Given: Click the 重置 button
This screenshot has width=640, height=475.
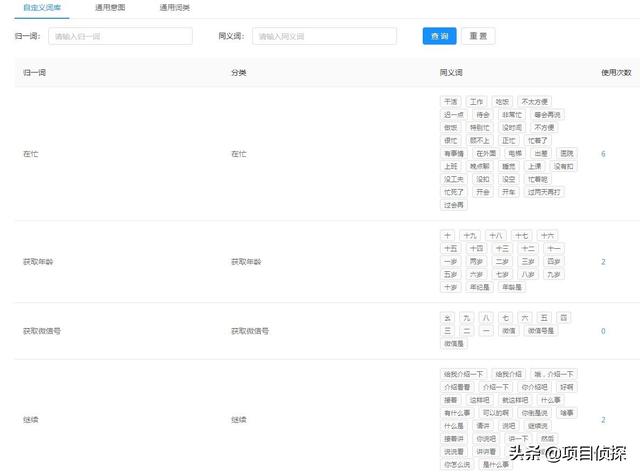Looking at the screenshot, I should (x=478, y=36).
